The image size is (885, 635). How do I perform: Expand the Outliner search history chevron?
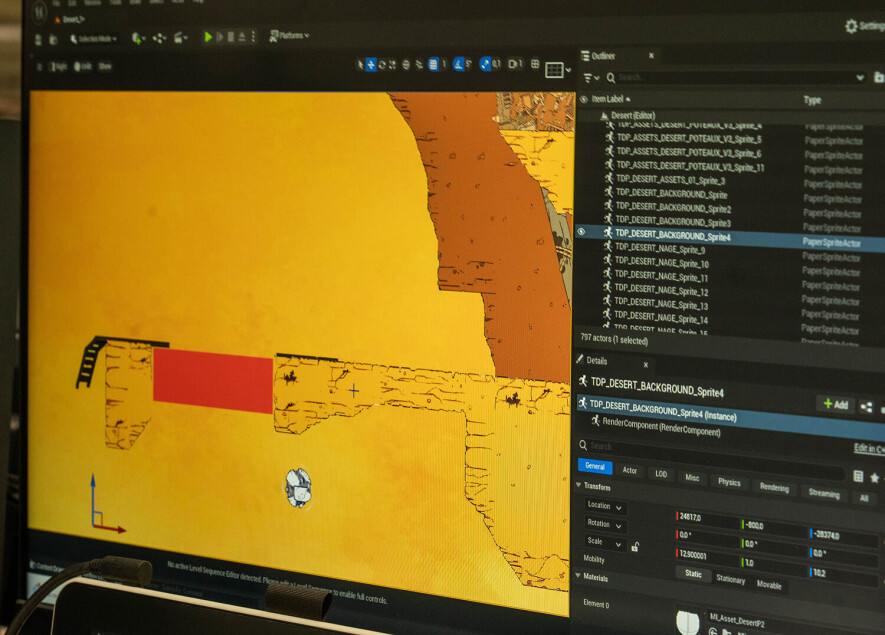click(860, 77)
